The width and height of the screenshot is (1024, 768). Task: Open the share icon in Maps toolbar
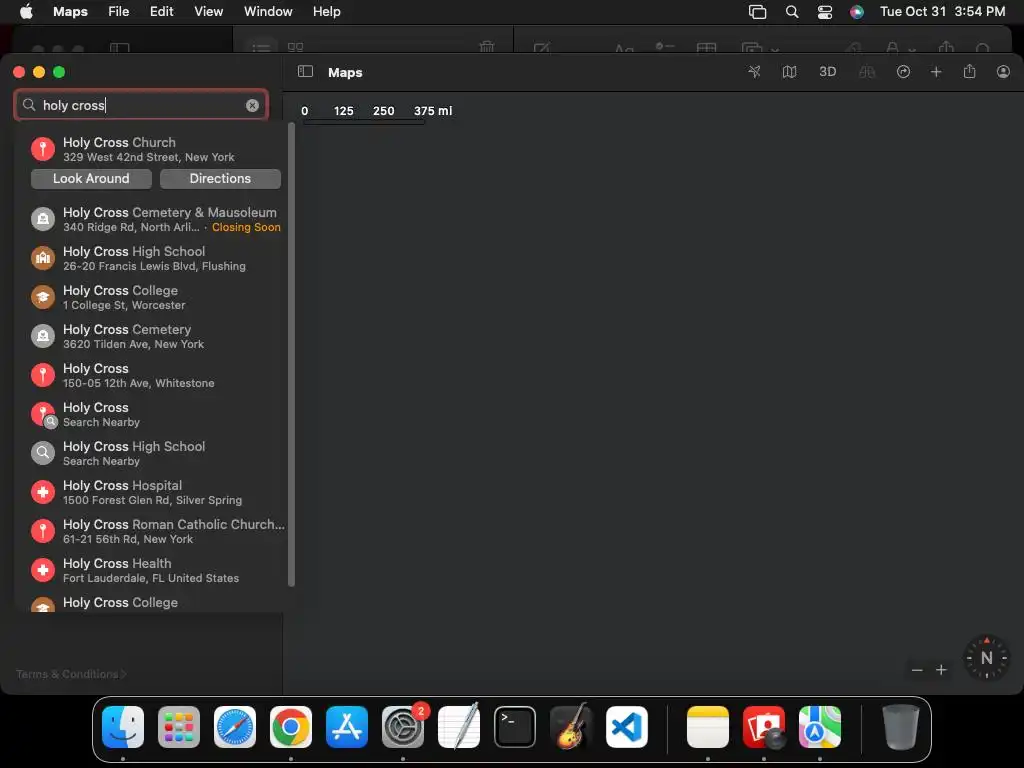(969, 71)
